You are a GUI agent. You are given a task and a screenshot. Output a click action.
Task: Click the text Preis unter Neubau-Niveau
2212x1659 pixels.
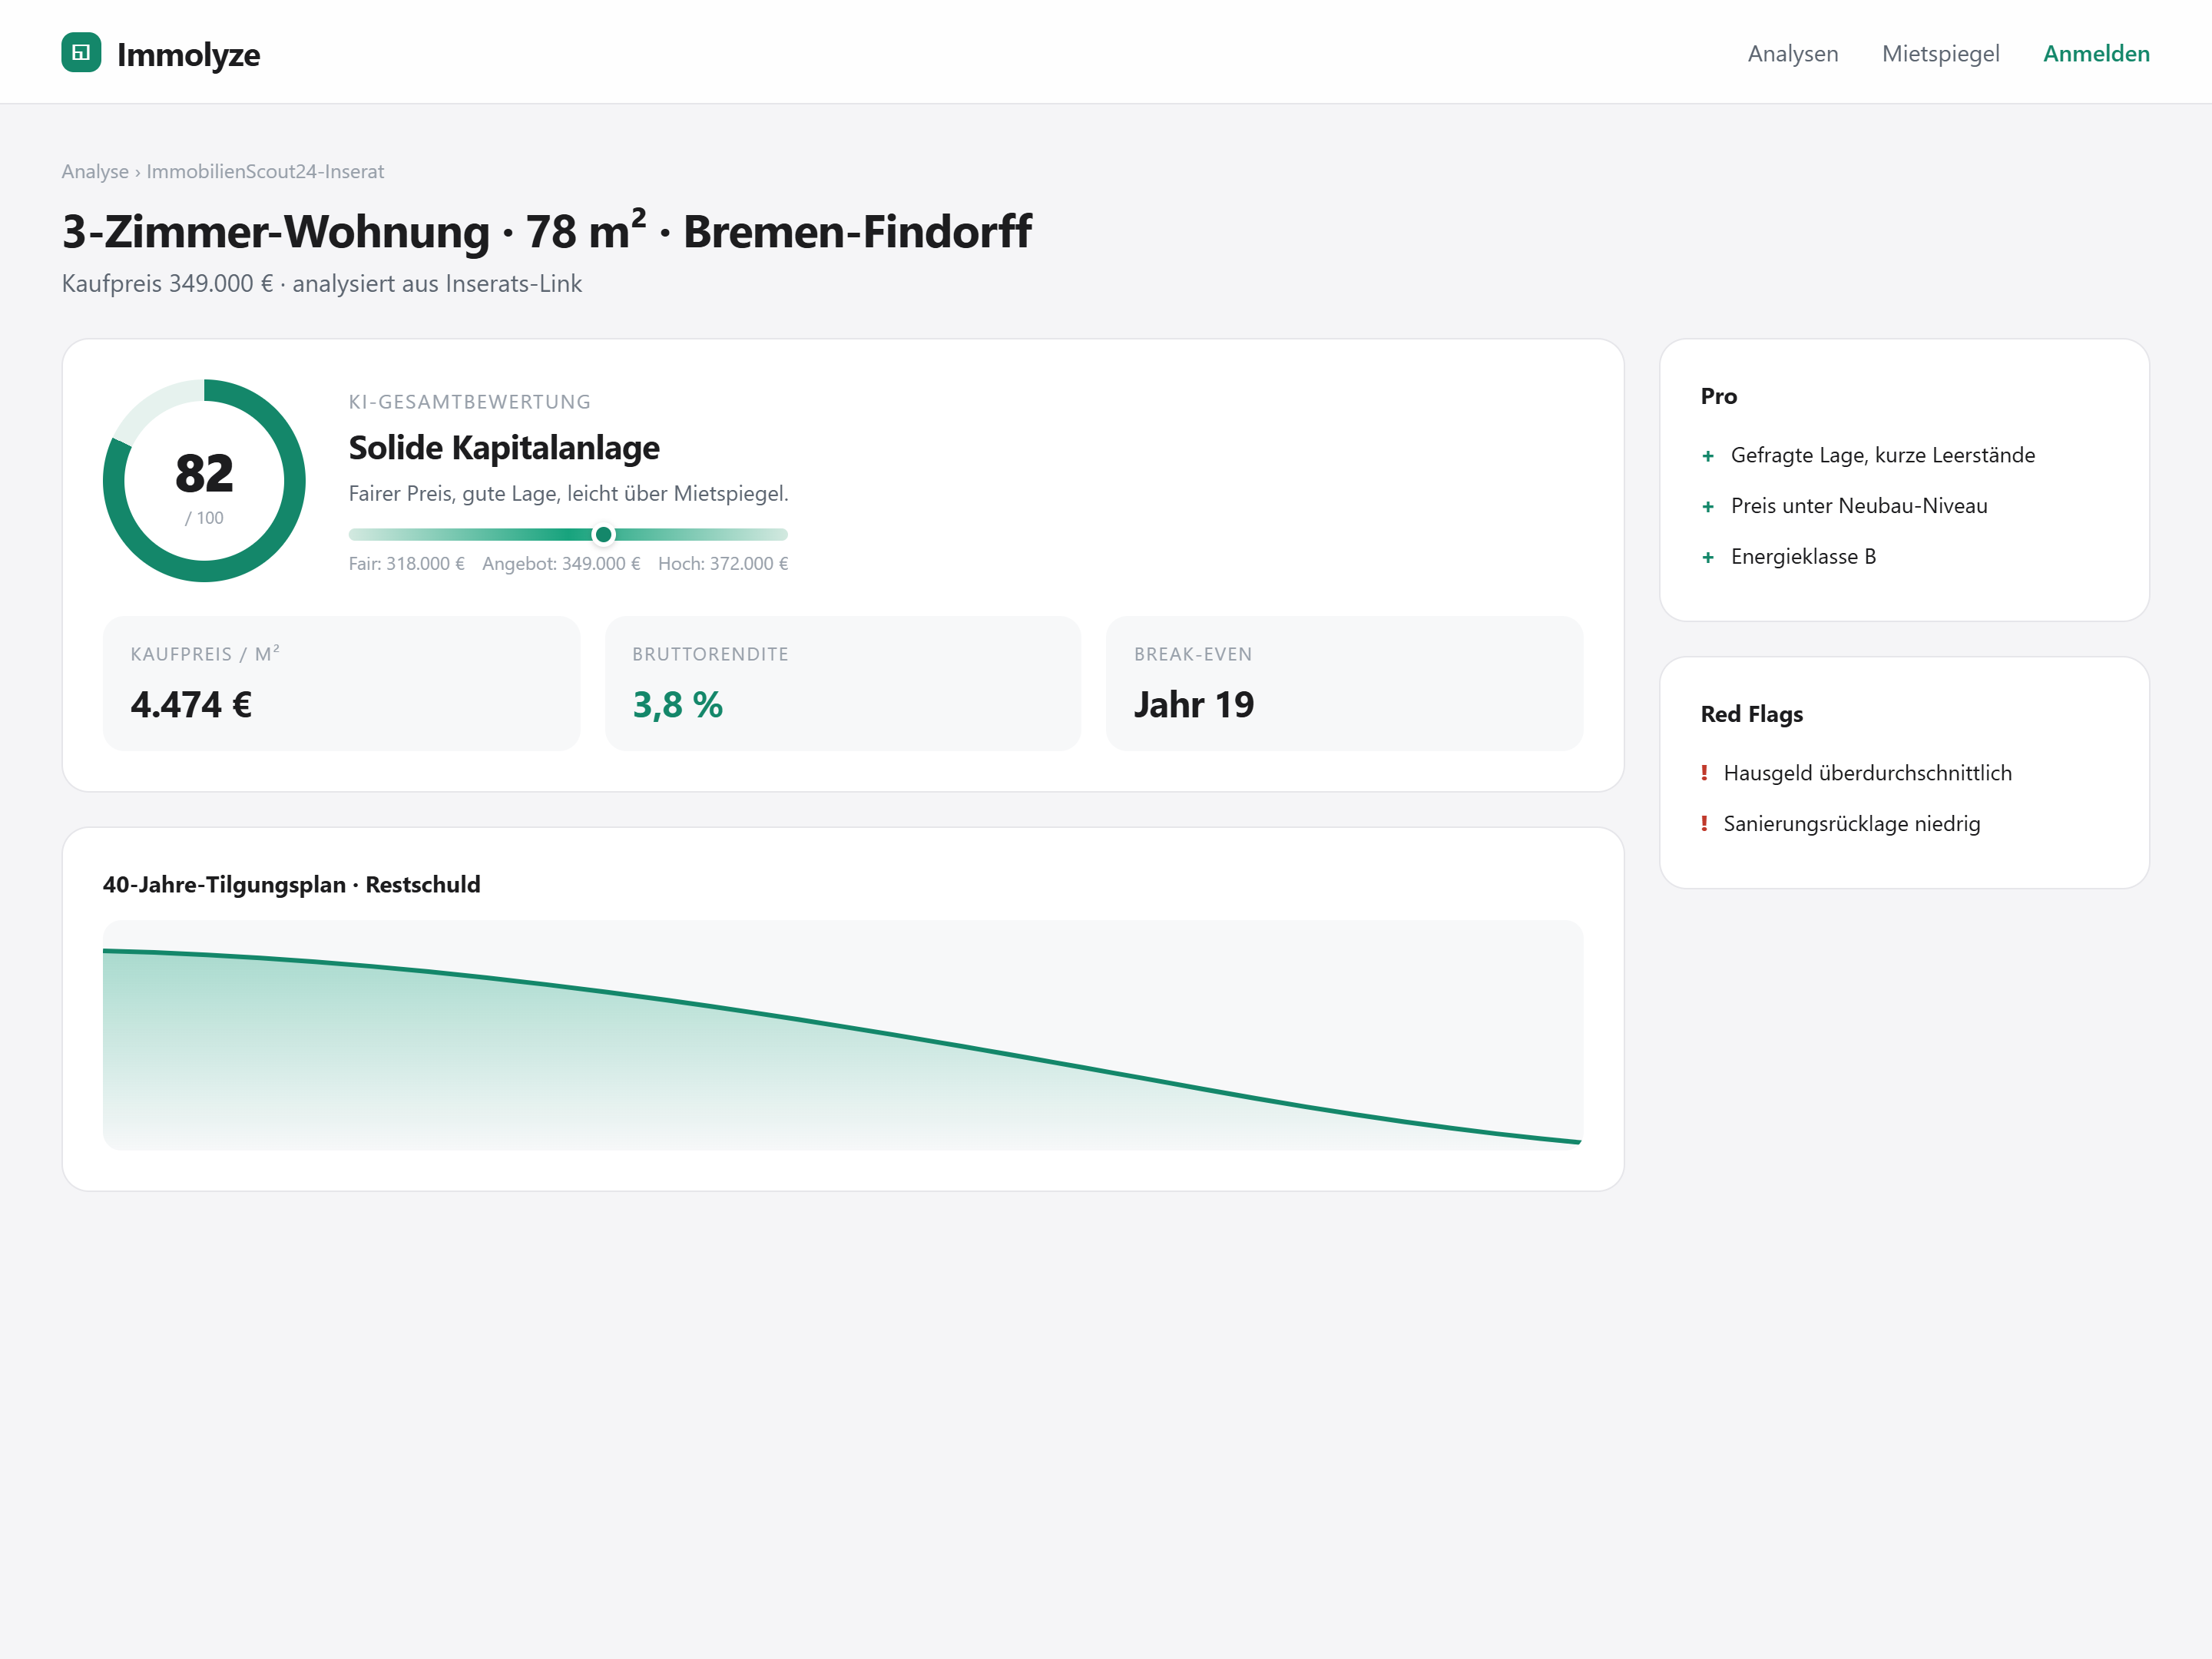tap(1858, 506)
